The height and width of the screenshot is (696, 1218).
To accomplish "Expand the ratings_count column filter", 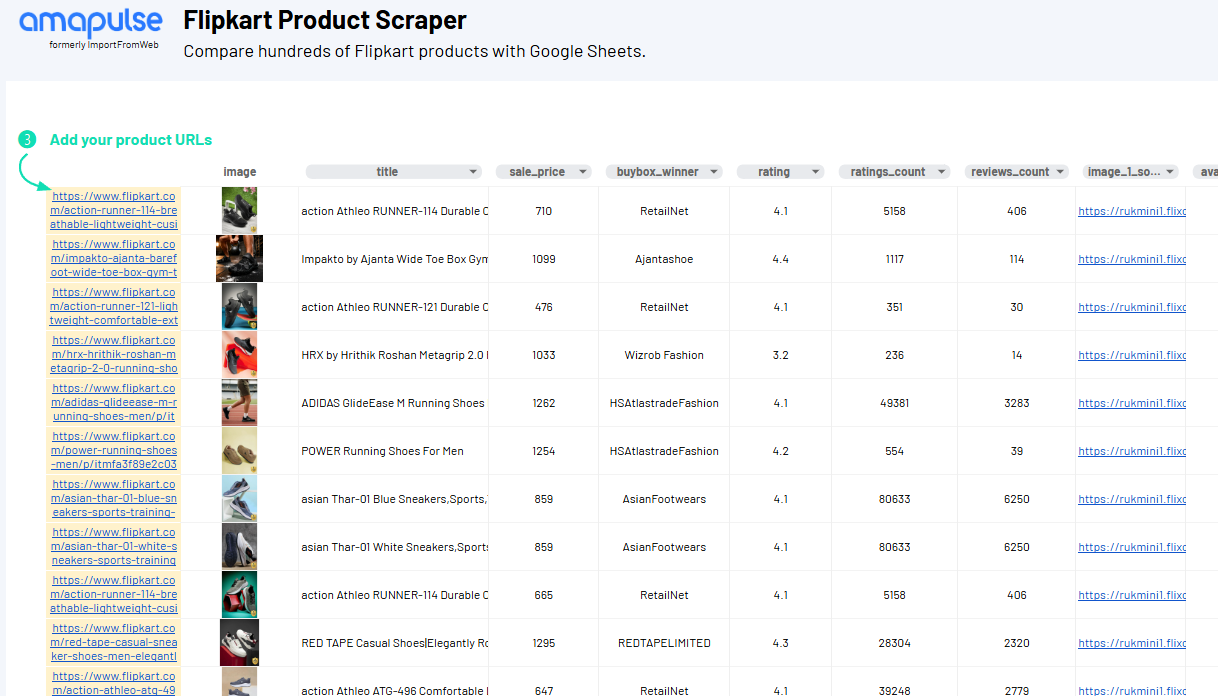I will 942,172.
